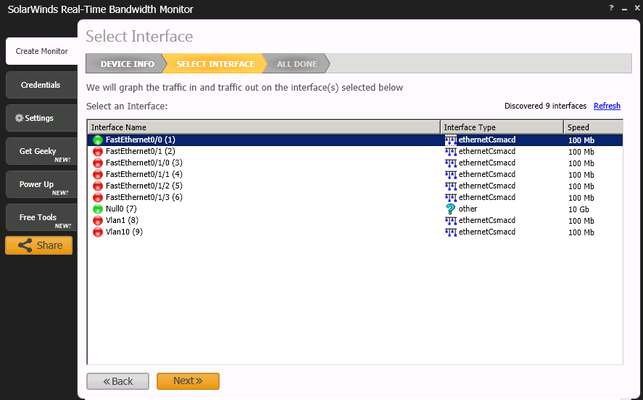Click the Back button
The width and height of the screenshot is (643, 400).
[118, 381]
